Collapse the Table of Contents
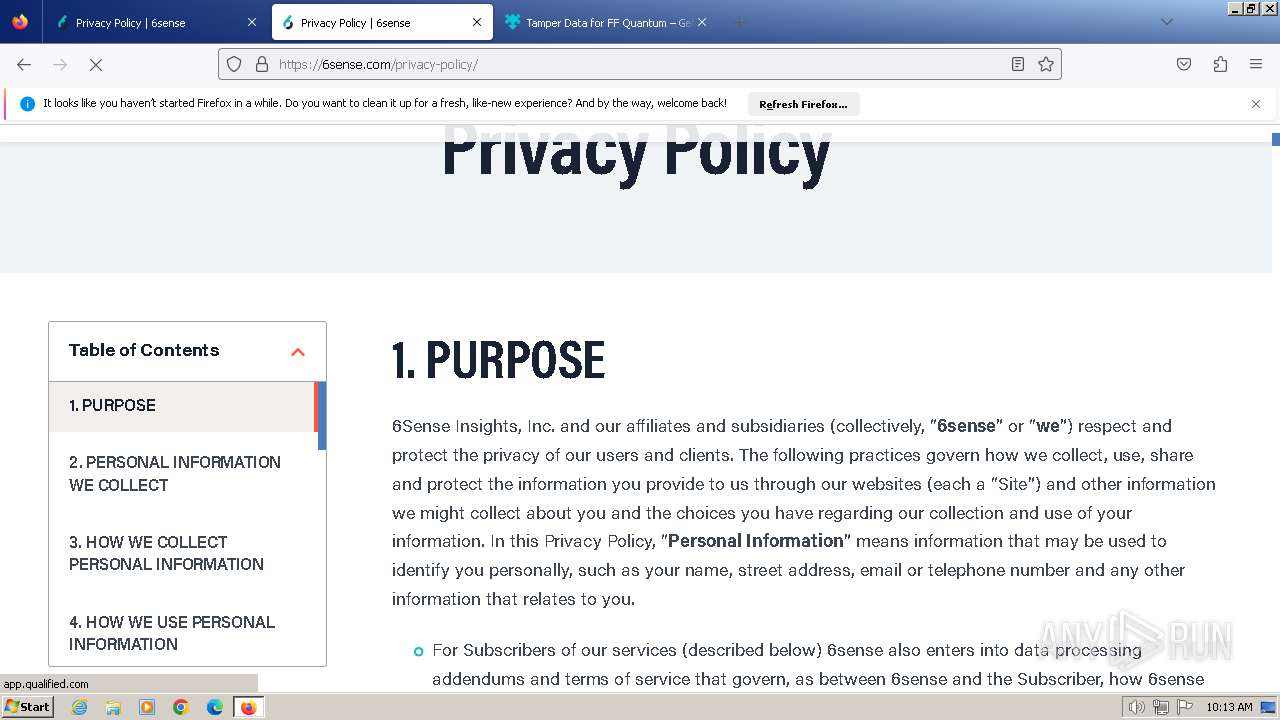Screen dimensions: 1280x720 point(297,352)
